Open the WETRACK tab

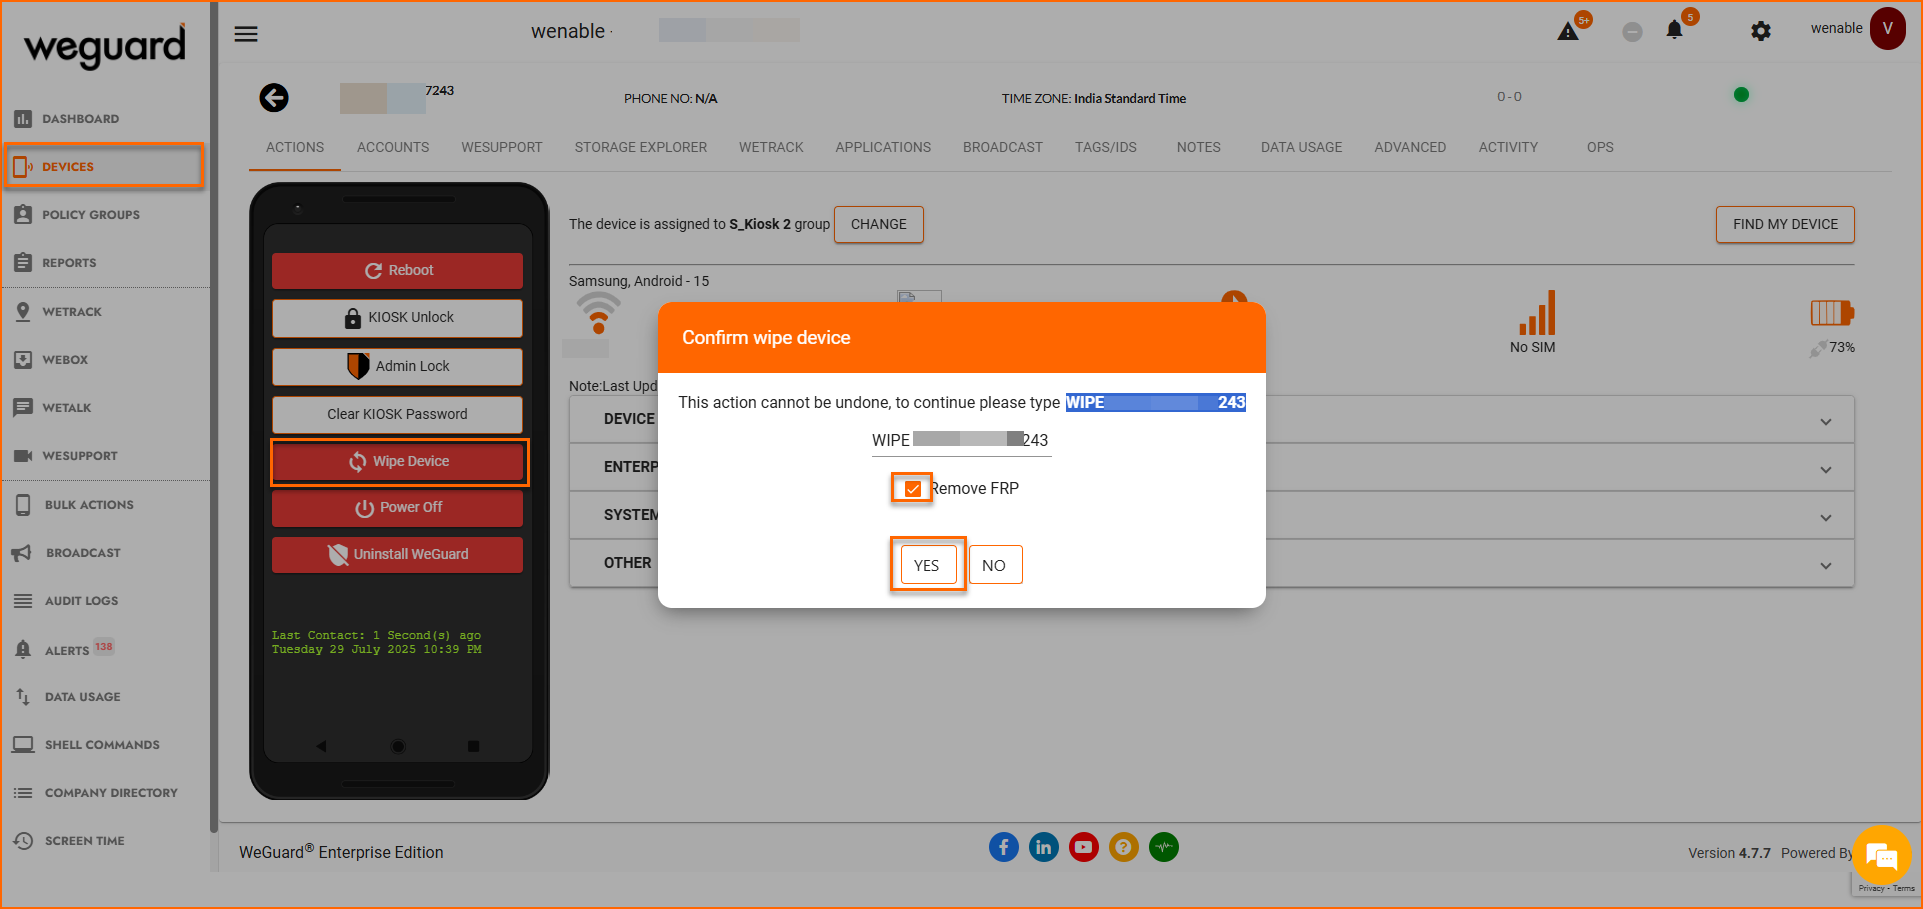coord(771,147)
